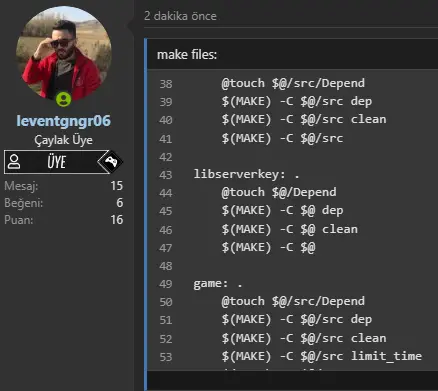This screenshot has height=391, width=438.
Task: Open the '2 dakika önce' timestamp link
Action: (180, 16)
